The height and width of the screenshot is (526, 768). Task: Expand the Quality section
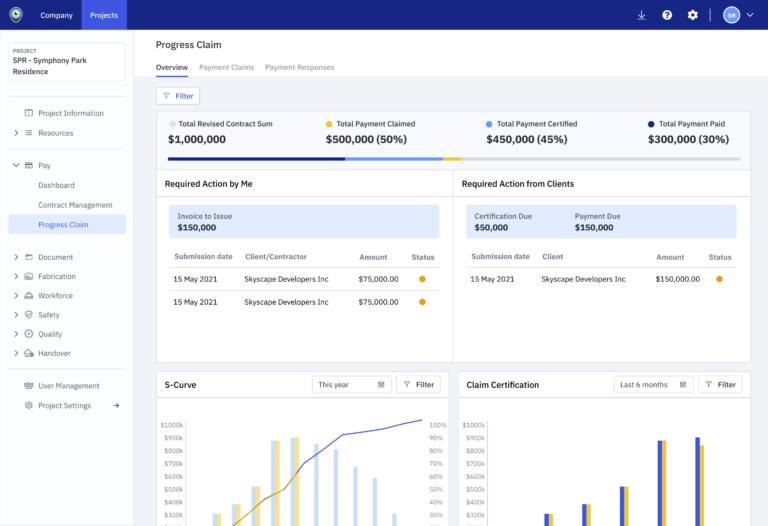pyautogui.click(x=16, y=334)
